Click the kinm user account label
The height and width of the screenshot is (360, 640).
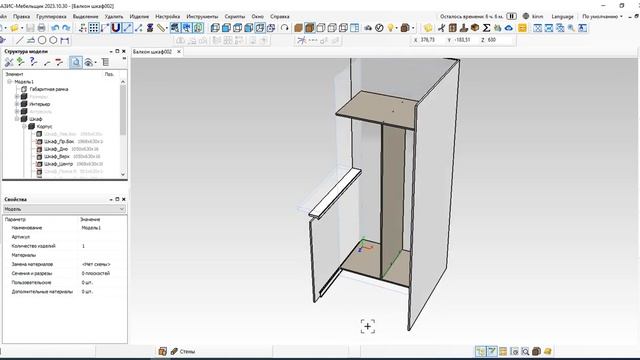[x=538, y=16]
